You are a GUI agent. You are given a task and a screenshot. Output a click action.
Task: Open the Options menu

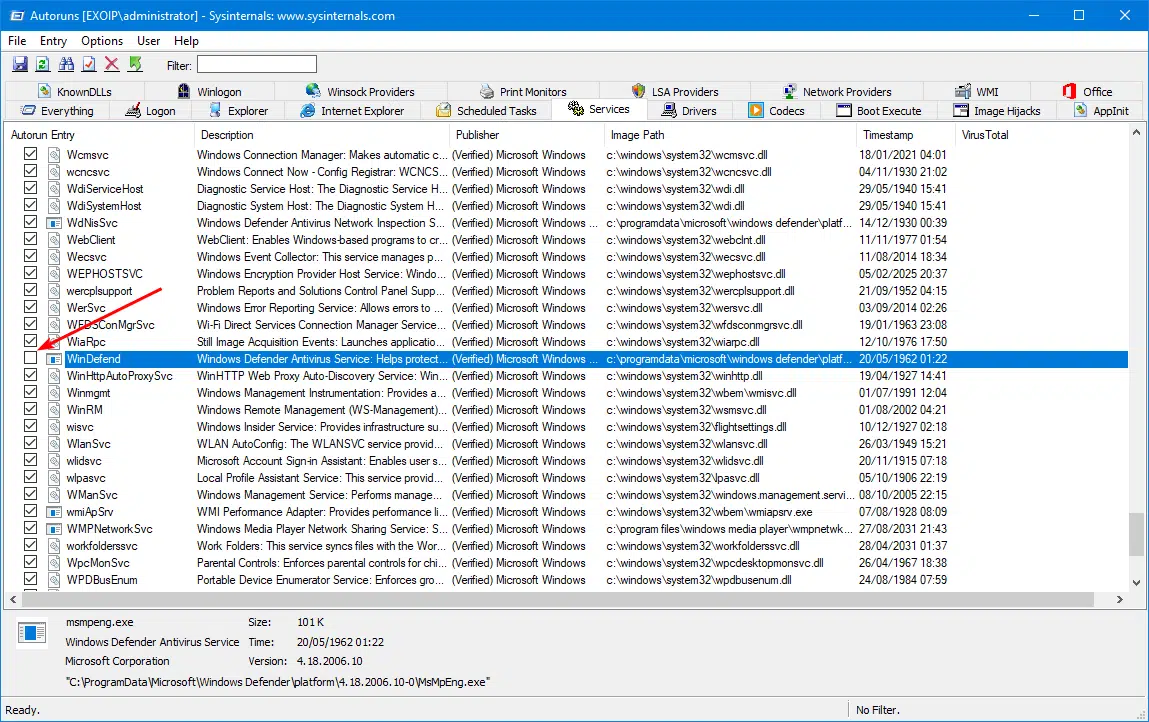[x=102, y=41]
